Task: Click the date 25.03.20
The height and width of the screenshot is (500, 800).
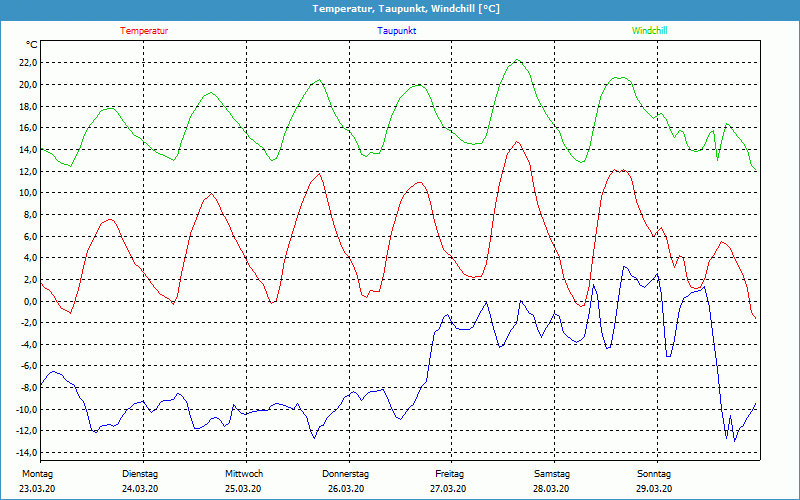Action: (x=243, y=489)
